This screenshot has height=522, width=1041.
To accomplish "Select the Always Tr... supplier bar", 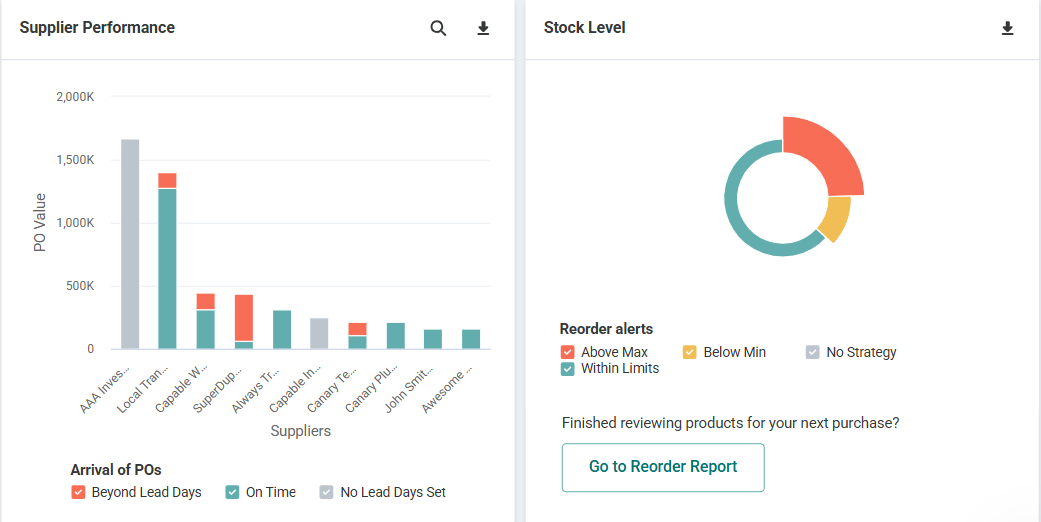I will (282, 329).
